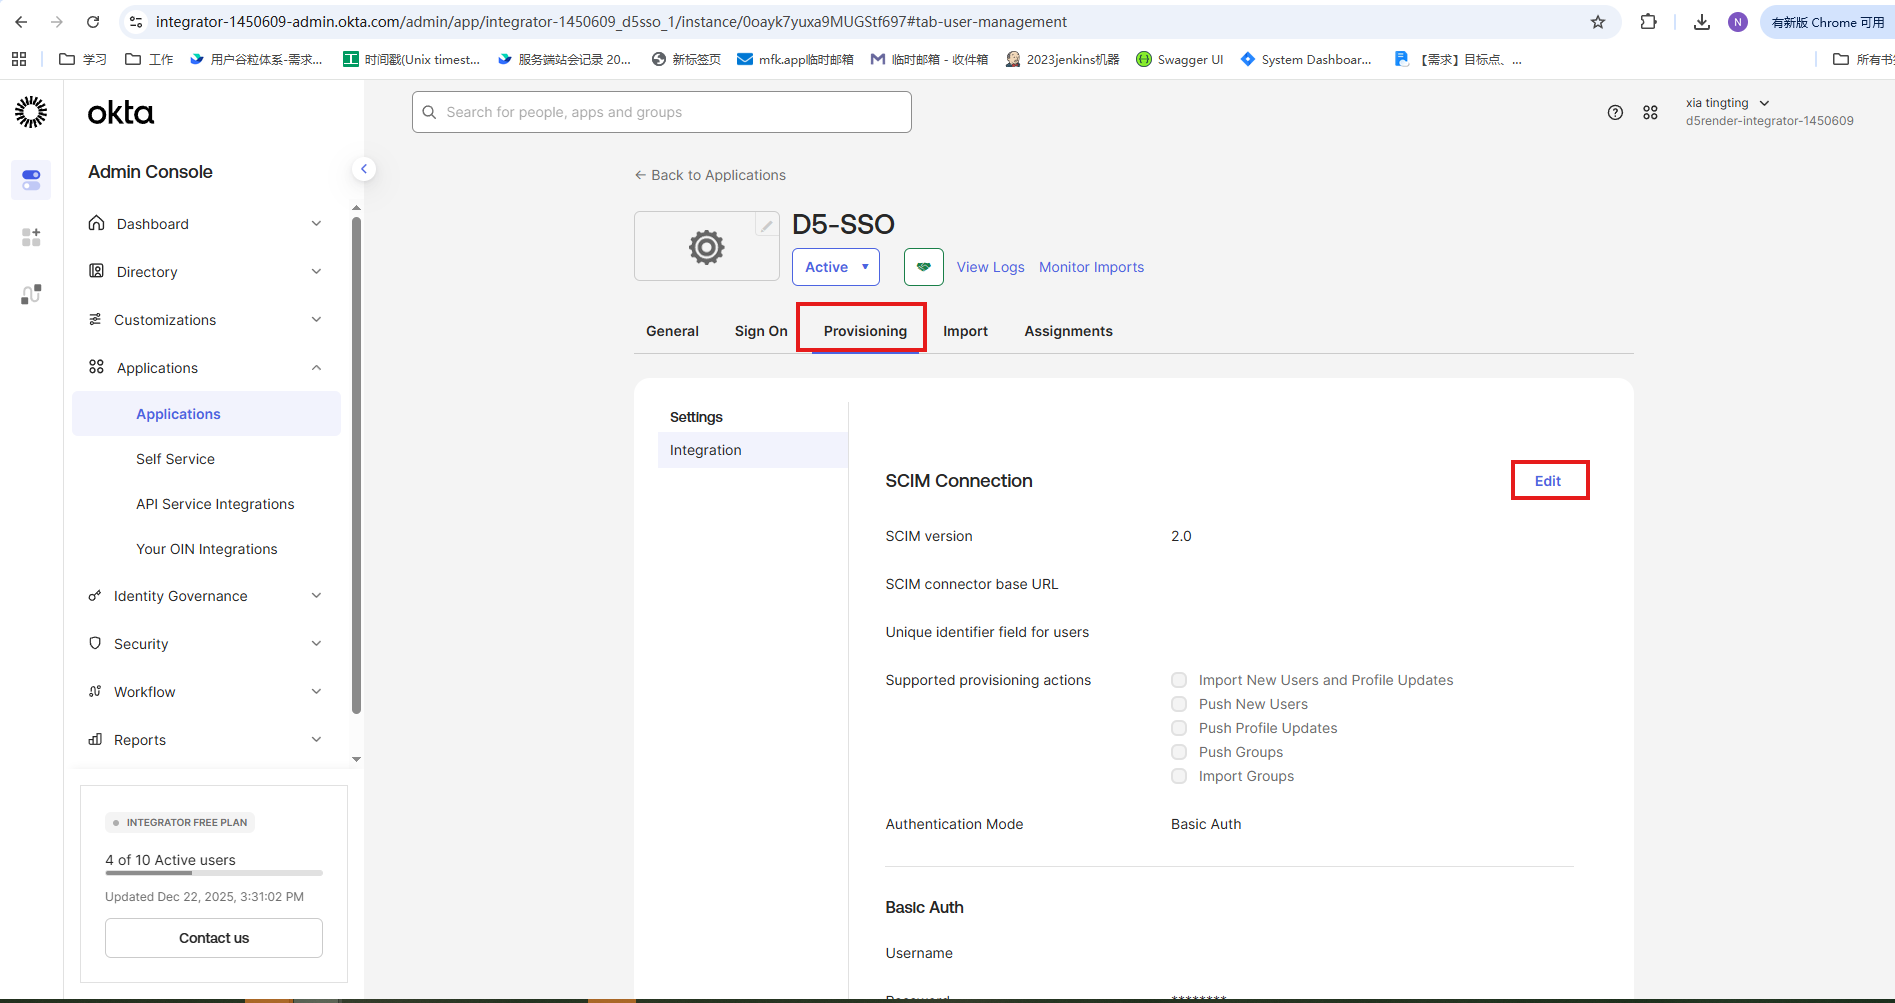Click the help question mark icon

click(1615, 113)
